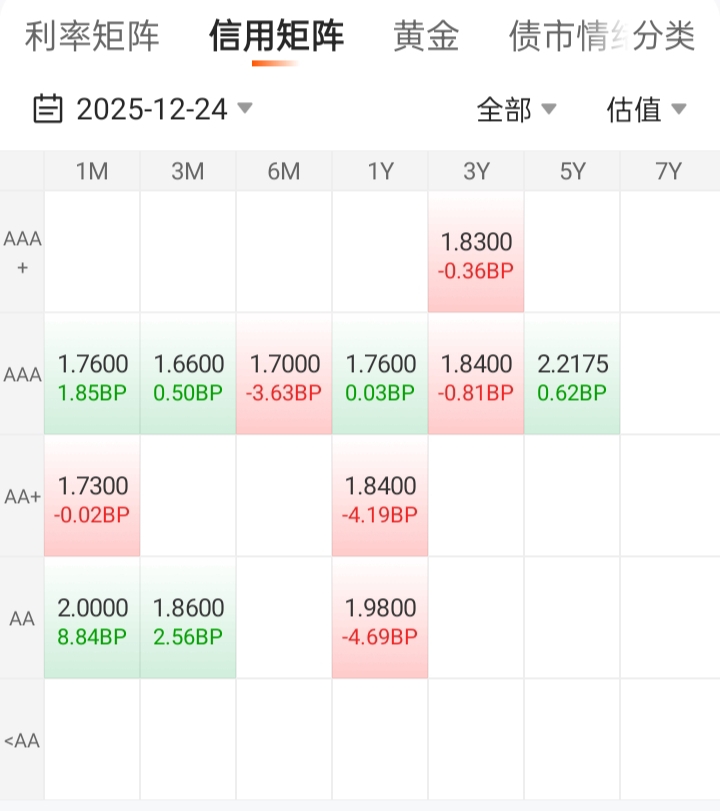This screenshot has width=720, height=811.
Task: Click the calendar icon beside the date
Action: [48, 108]
